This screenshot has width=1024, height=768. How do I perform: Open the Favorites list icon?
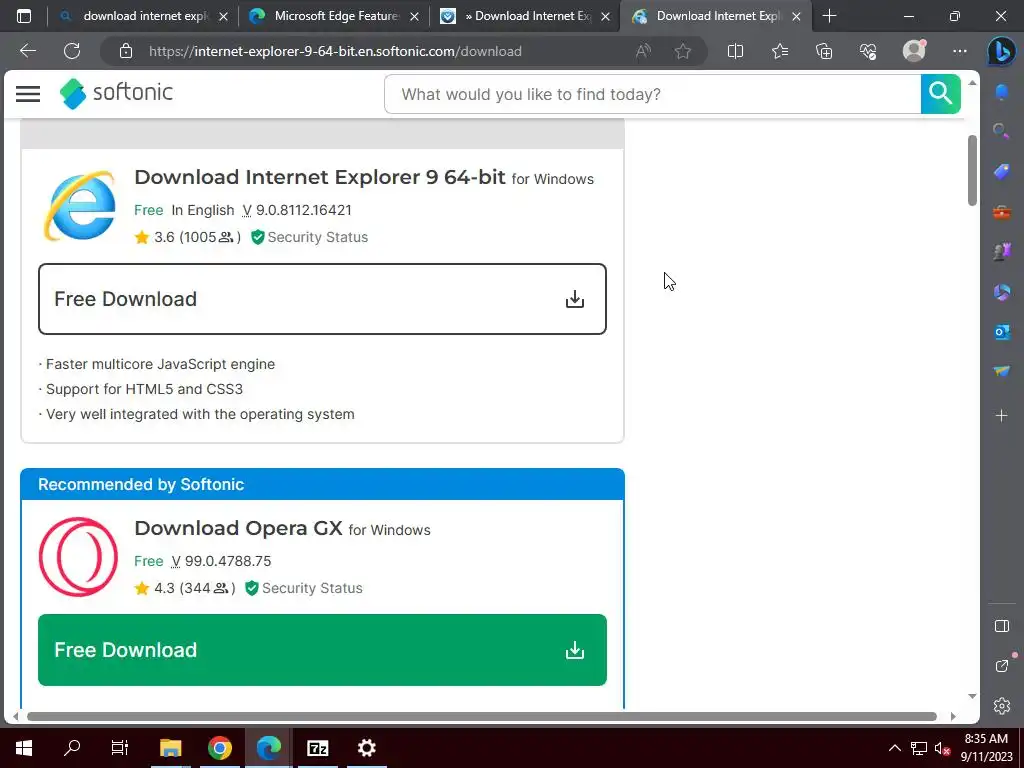pos(780,51)
